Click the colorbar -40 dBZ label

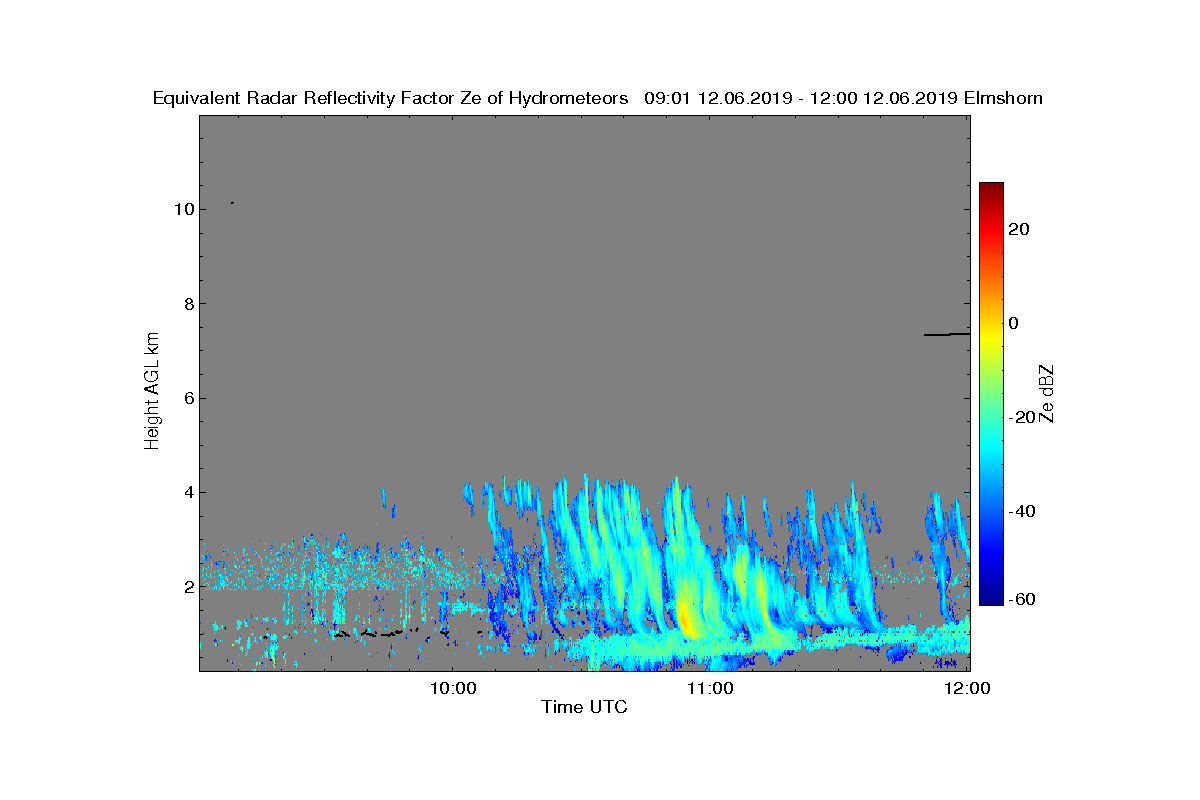[x=1023, y=511]
